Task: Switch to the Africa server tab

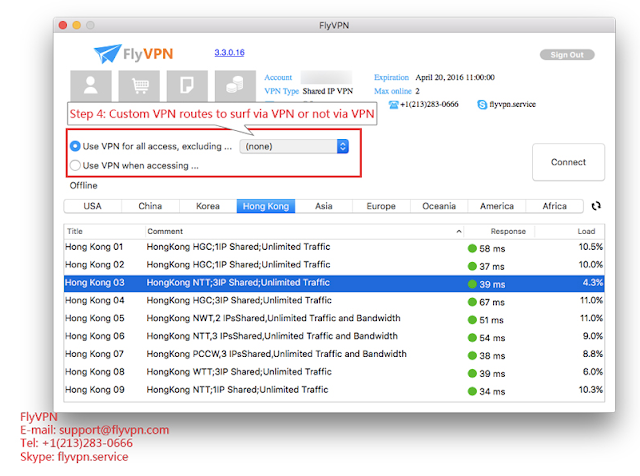Action: (x=555, y=206)
